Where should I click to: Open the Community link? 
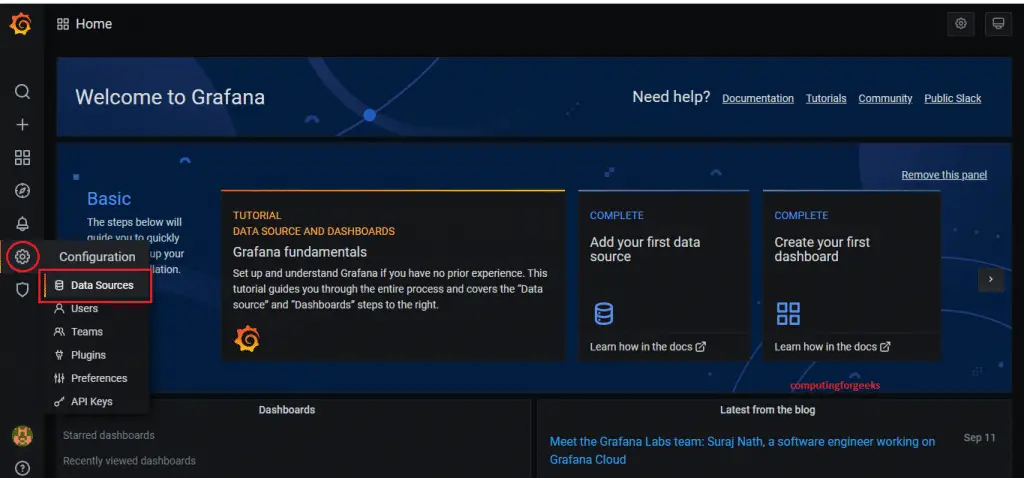tap(885, 99)
